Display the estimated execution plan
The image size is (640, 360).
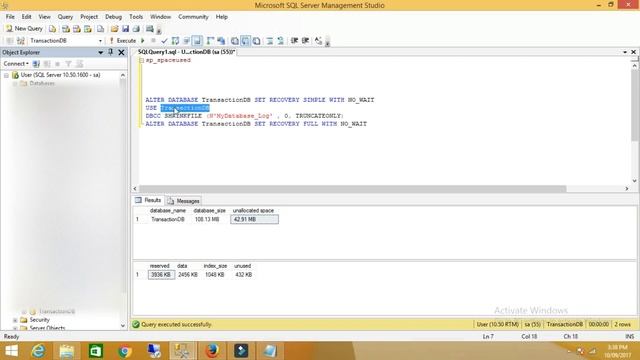(176, 41)
